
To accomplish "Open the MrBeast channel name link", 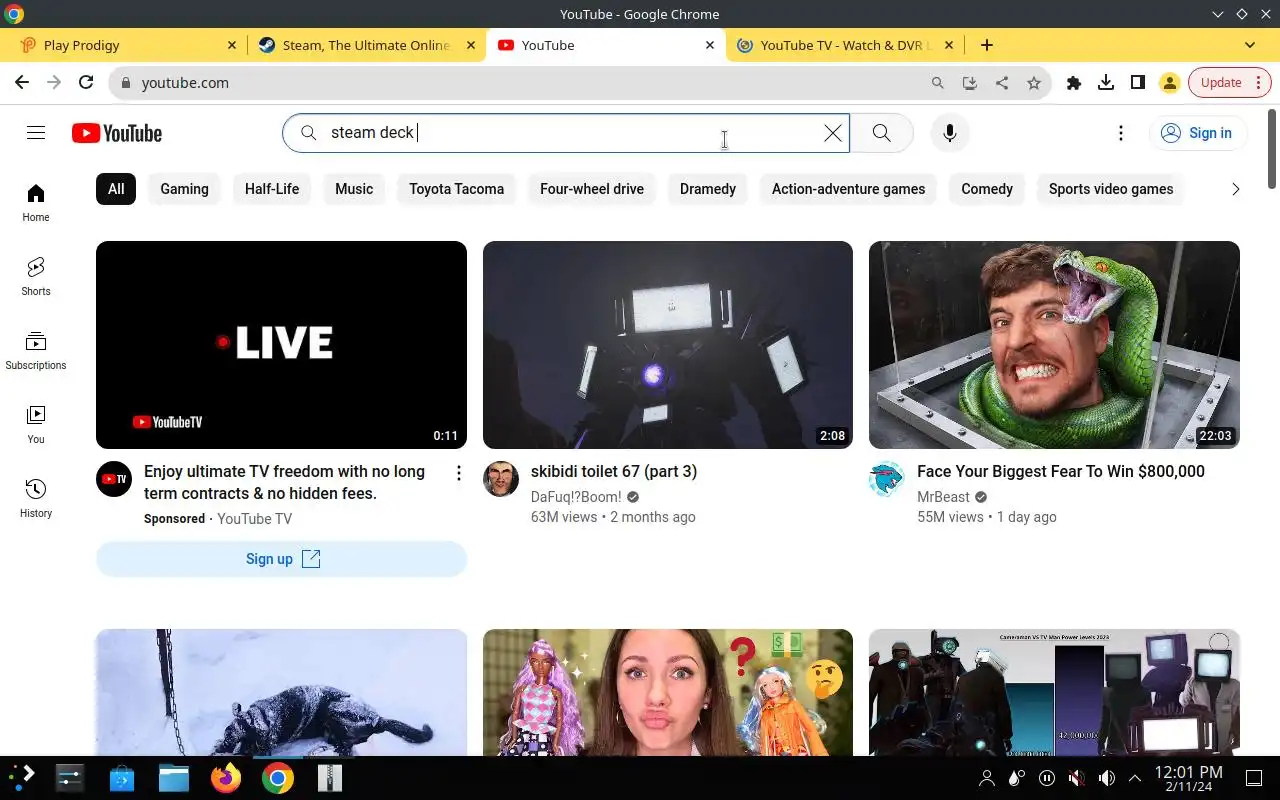I will click(x=943, y=497).
